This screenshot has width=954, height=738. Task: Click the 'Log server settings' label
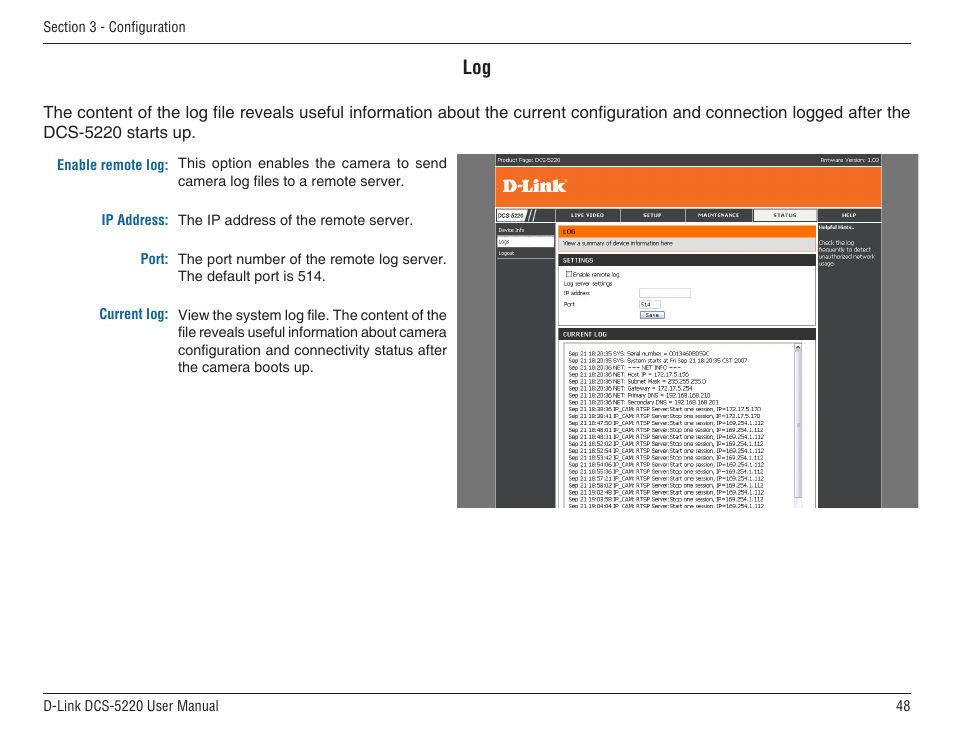[588, 284]
